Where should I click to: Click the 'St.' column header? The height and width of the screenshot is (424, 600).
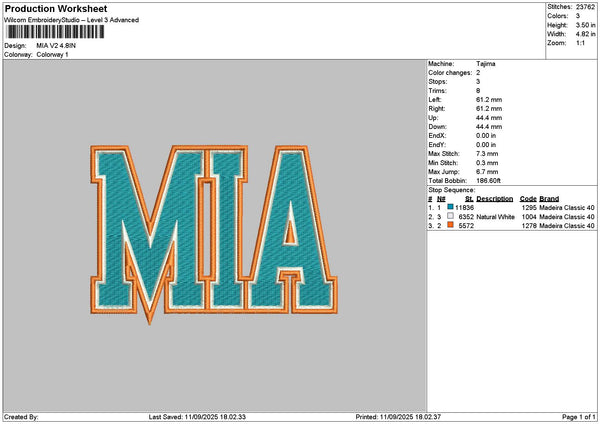click(x=470, y=199)
